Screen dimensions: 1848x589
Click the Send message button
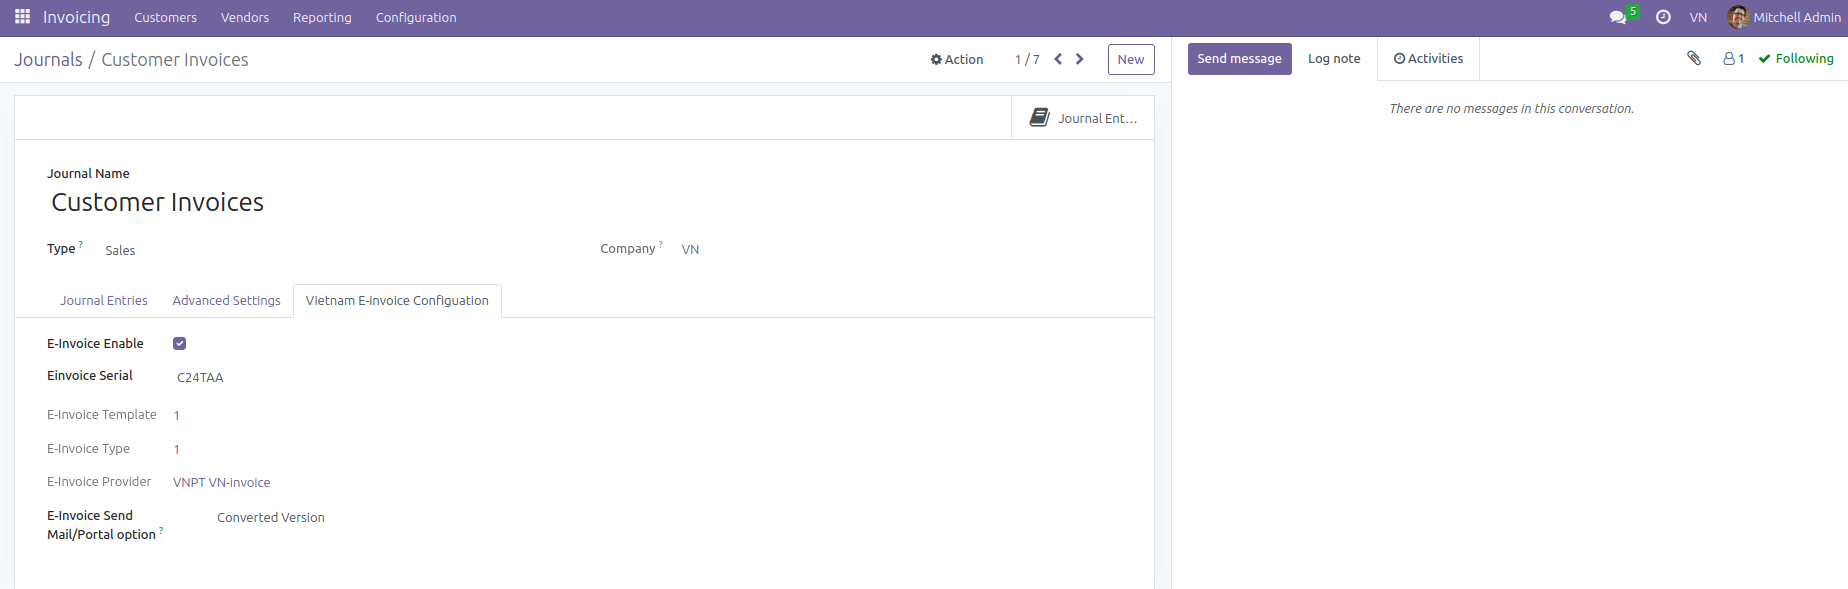(x=1239, y=59)
